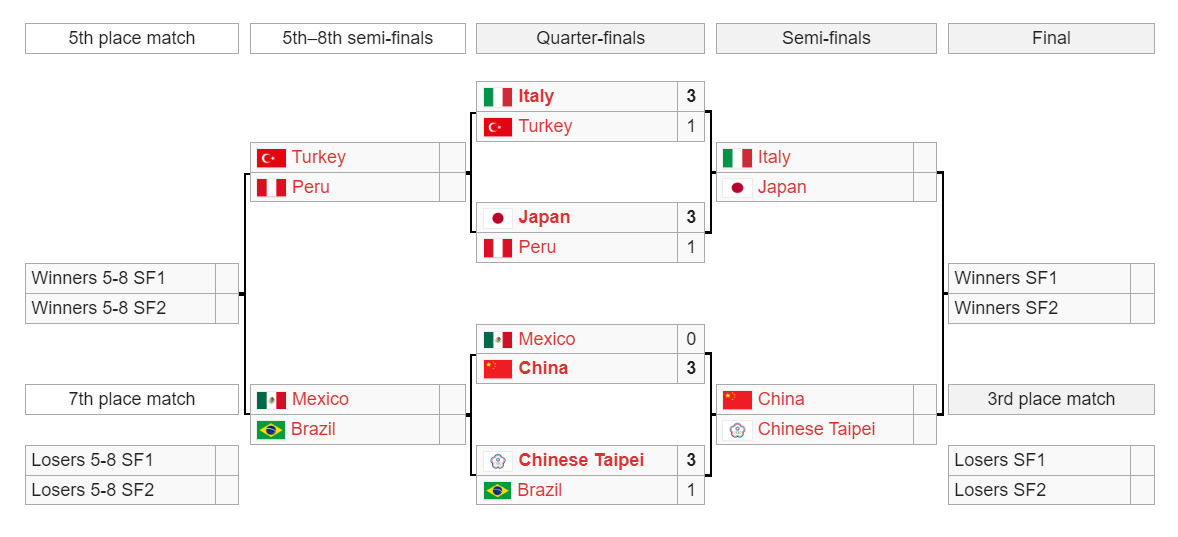
Task: Select the 3rd place match header
Action: [x=1051, y=400]
